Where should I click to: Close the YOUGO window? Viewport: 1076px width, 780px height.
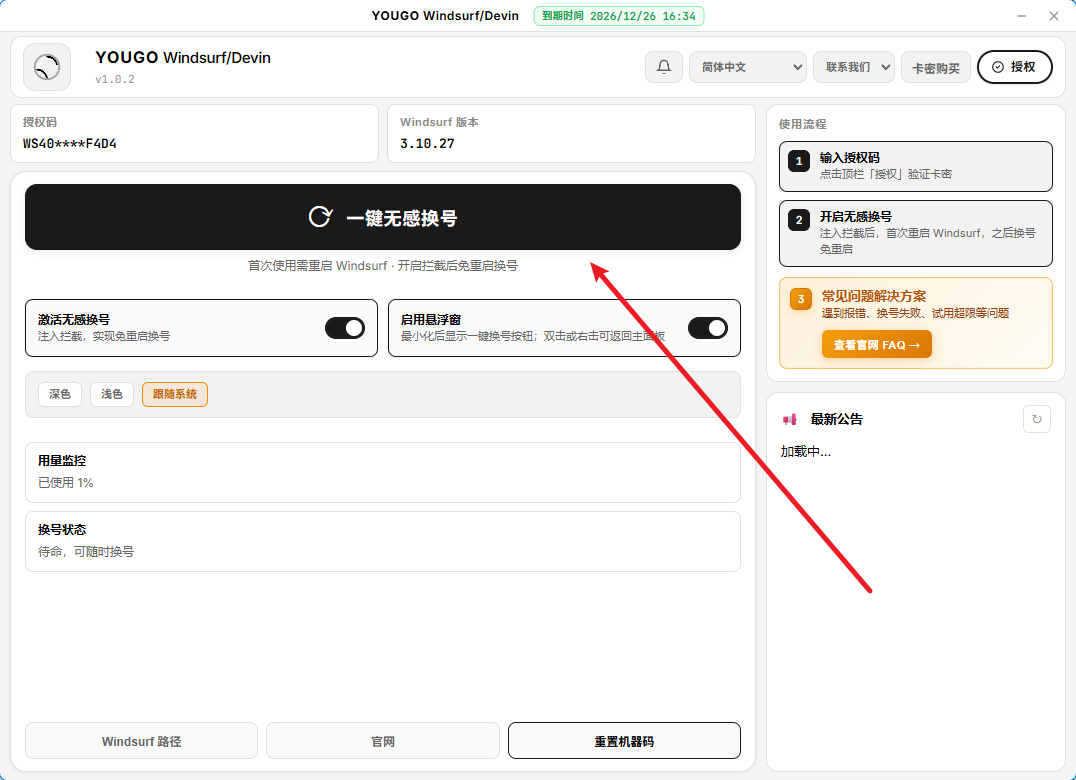point(1054,16)
